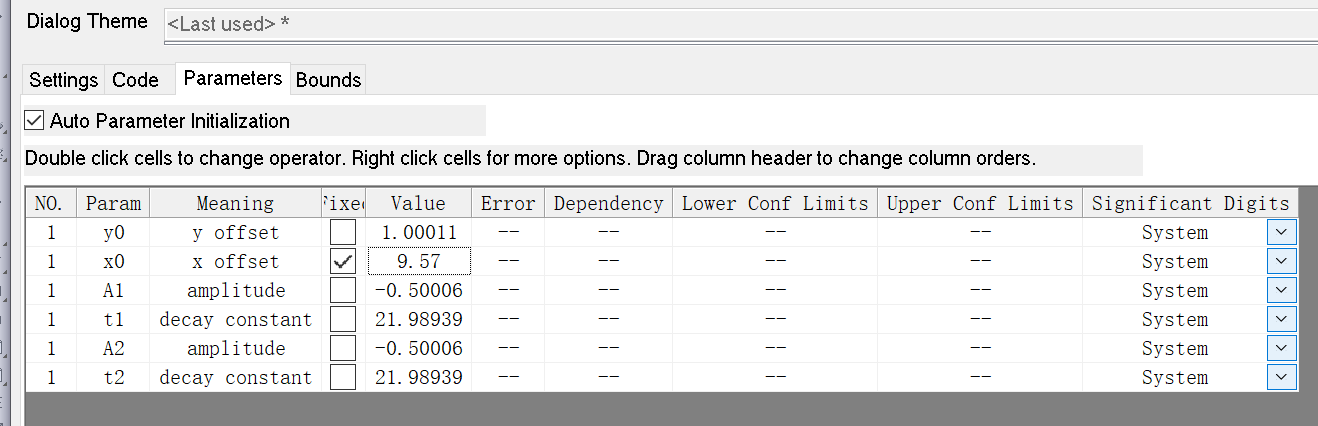Viewport: 1318px width, 426px height.
Task: Open Significant Digits dropdown for A1
Action: click(1282, 291)
